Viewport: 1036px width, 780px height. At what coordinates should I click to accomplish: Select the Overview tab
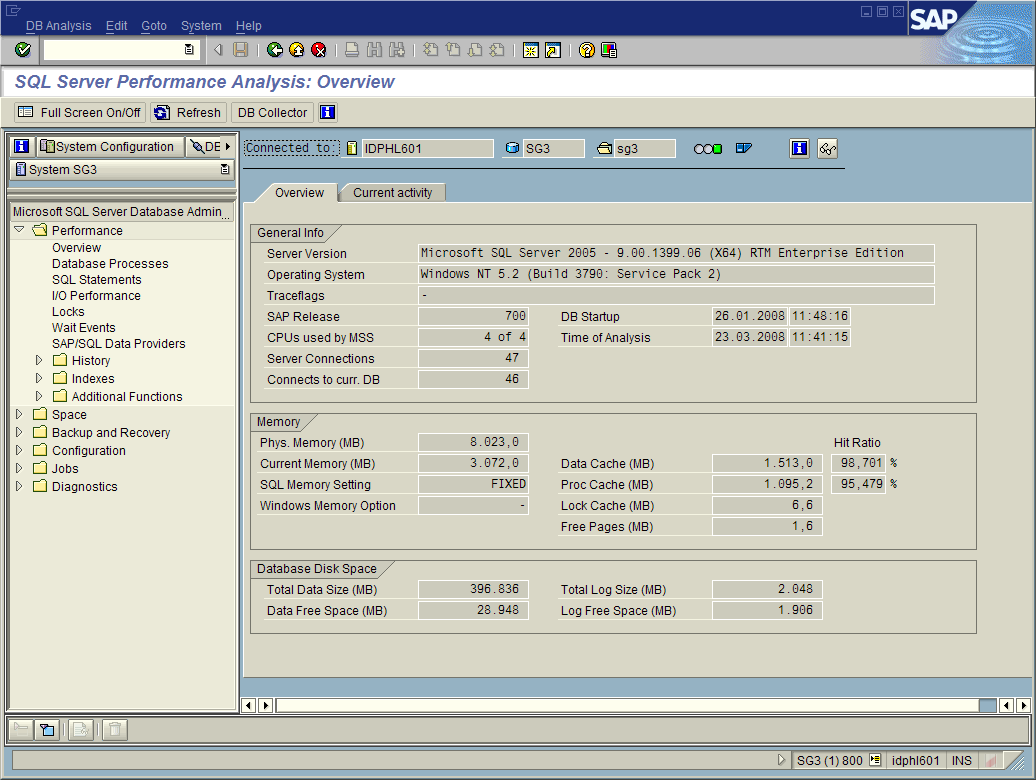[x=299, y=192]
